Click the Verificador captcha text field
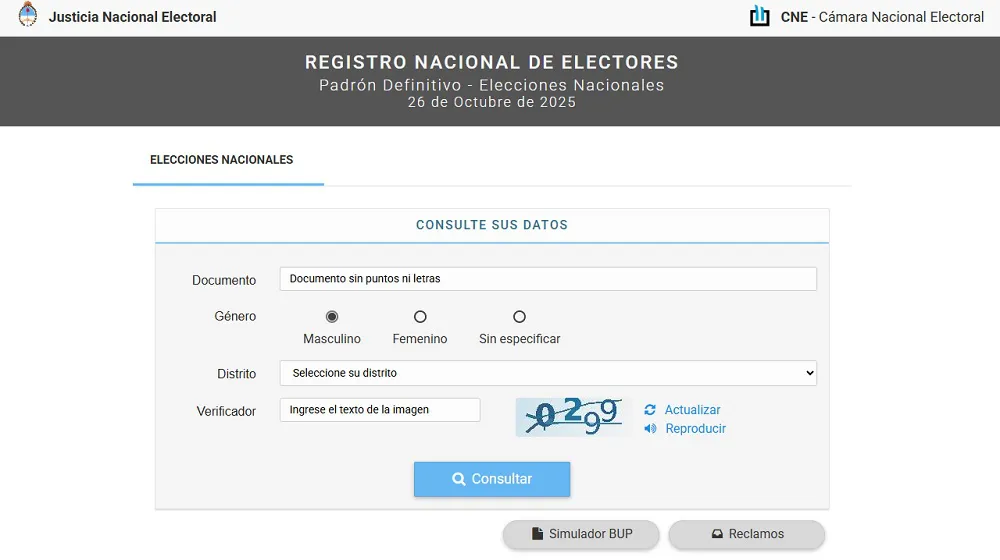The image size is (1000, 560). [380, 410]
